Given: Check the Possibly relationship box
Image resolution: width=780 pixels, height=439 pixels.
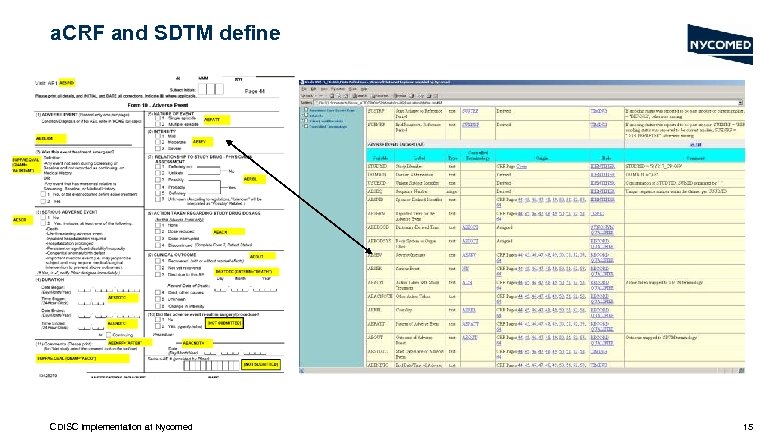Looking at the screenshot, I should pyautogui.click(x=158, y=179).
